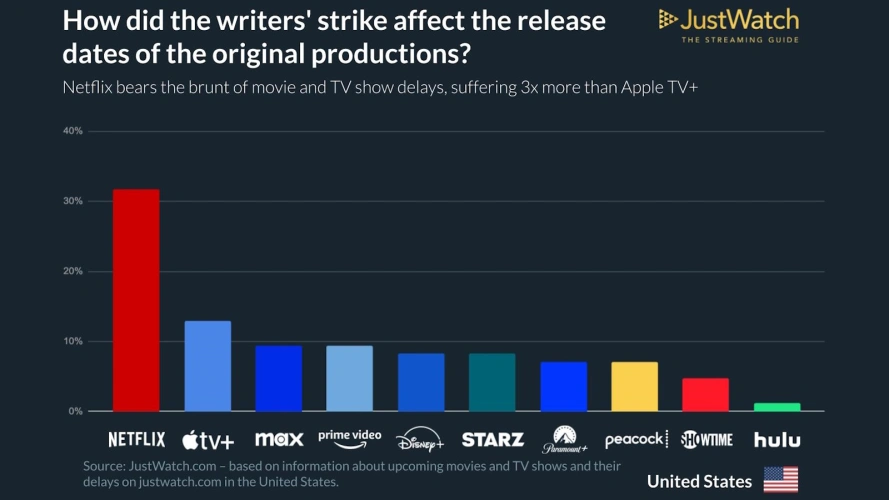Click the Apple TV+ logo
The width and height of the screenshot is (889, 500).
point(208,439)
